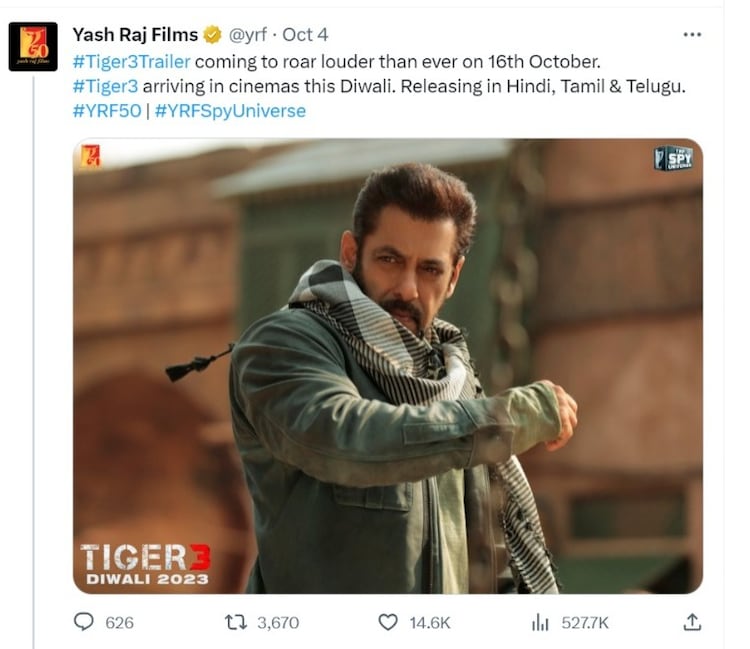
Task: Like the tweet with heart icon
Action: click(388, 622)
